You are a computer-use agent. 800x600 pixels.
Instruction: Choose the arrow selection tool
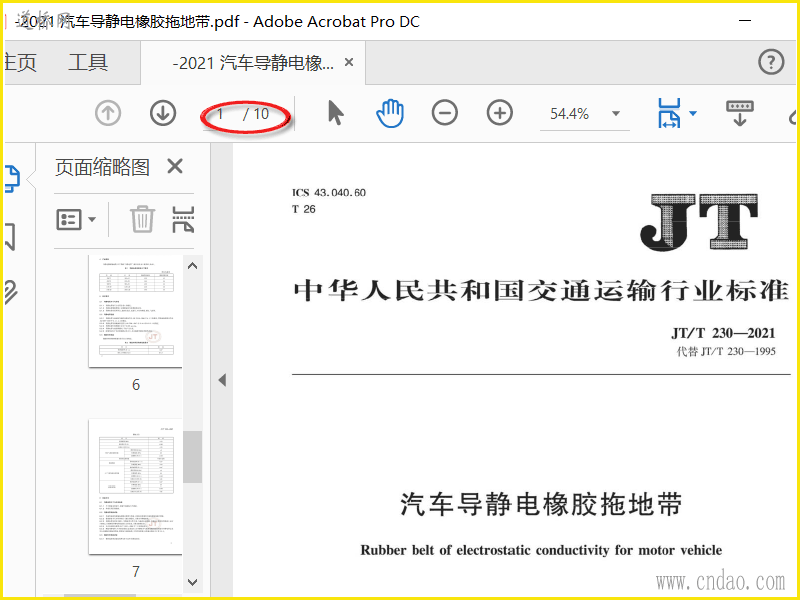335,113
